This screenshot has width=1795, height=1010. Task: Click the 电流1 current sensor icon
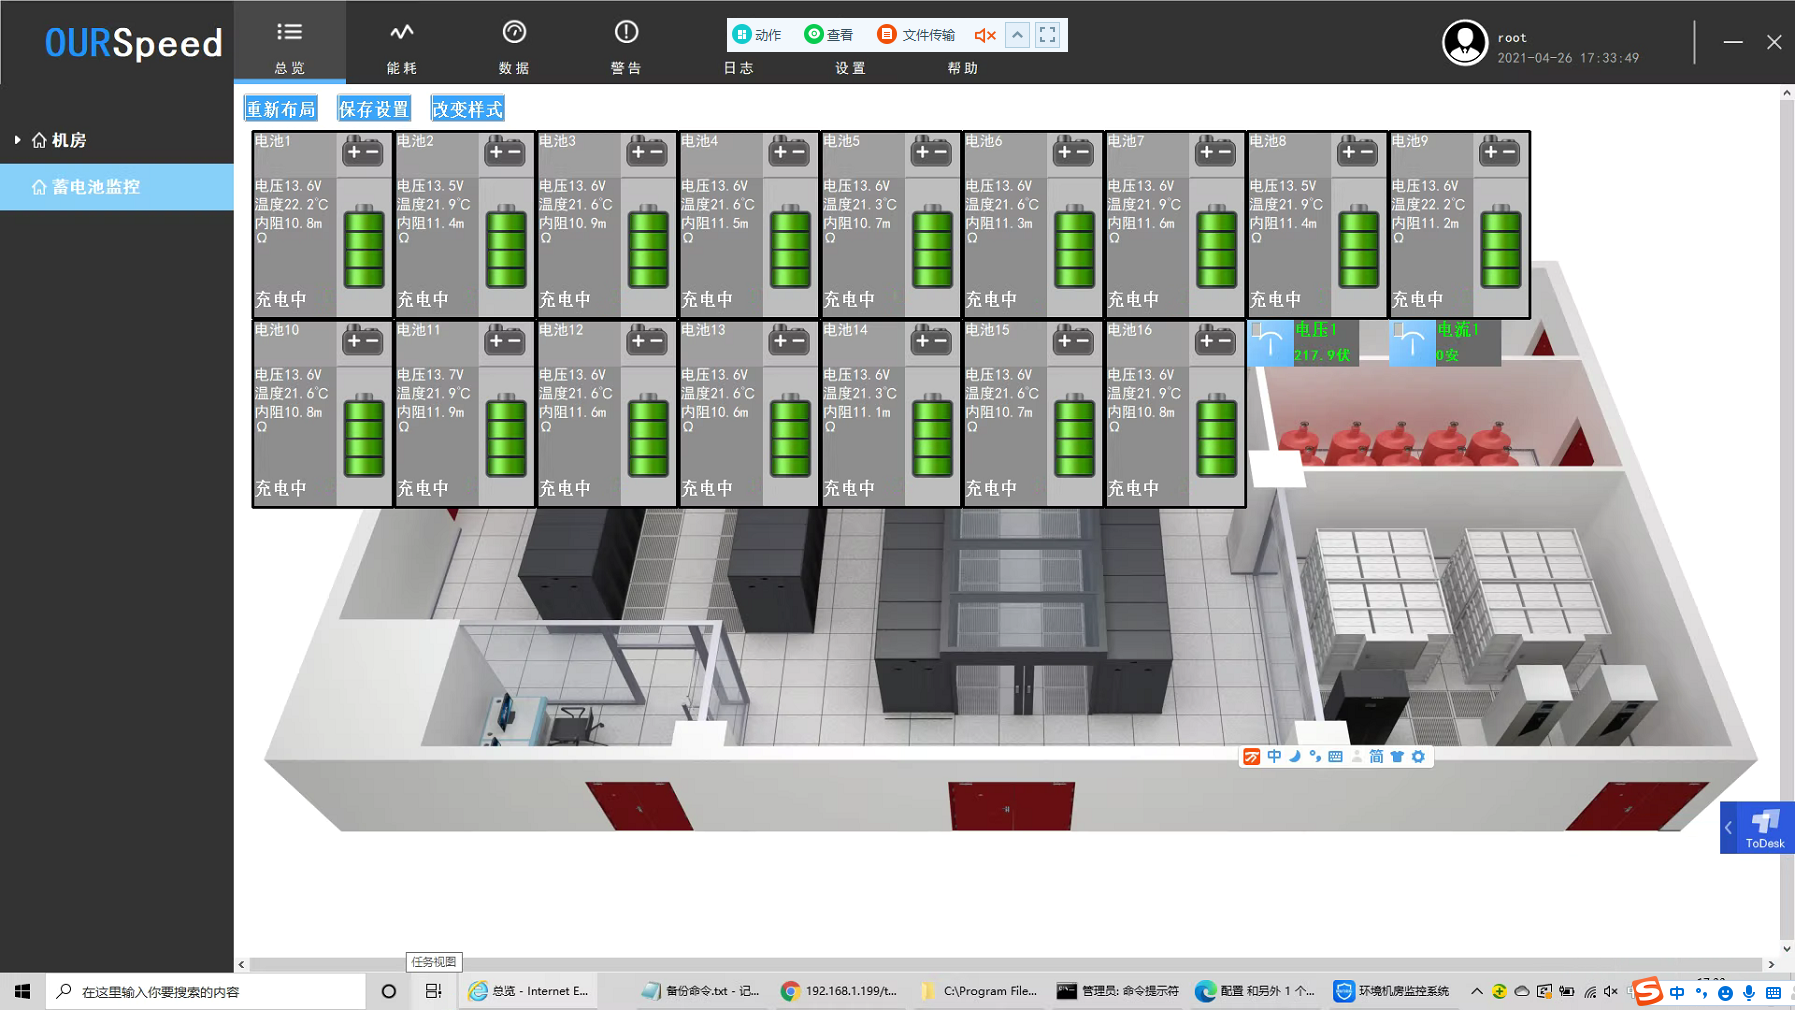[1412, 343]
